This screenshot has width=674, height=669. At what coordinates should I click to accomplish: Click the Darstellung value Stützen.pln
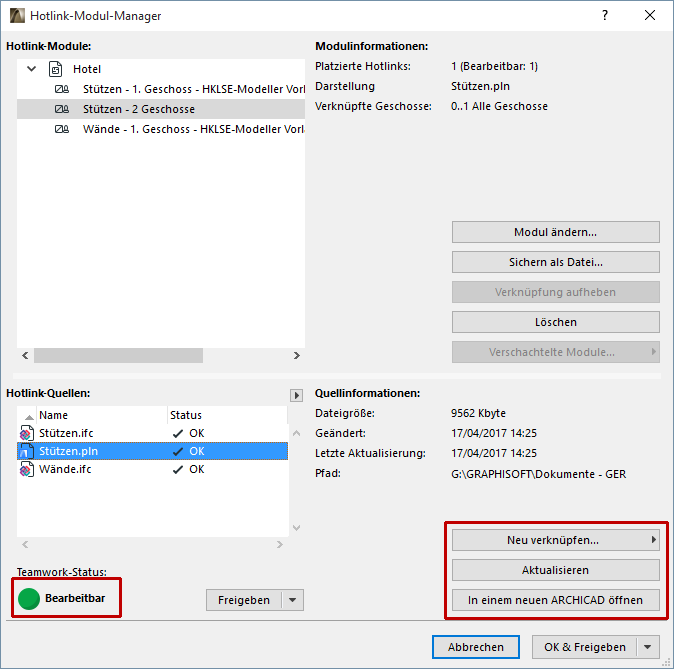point(480,86)
